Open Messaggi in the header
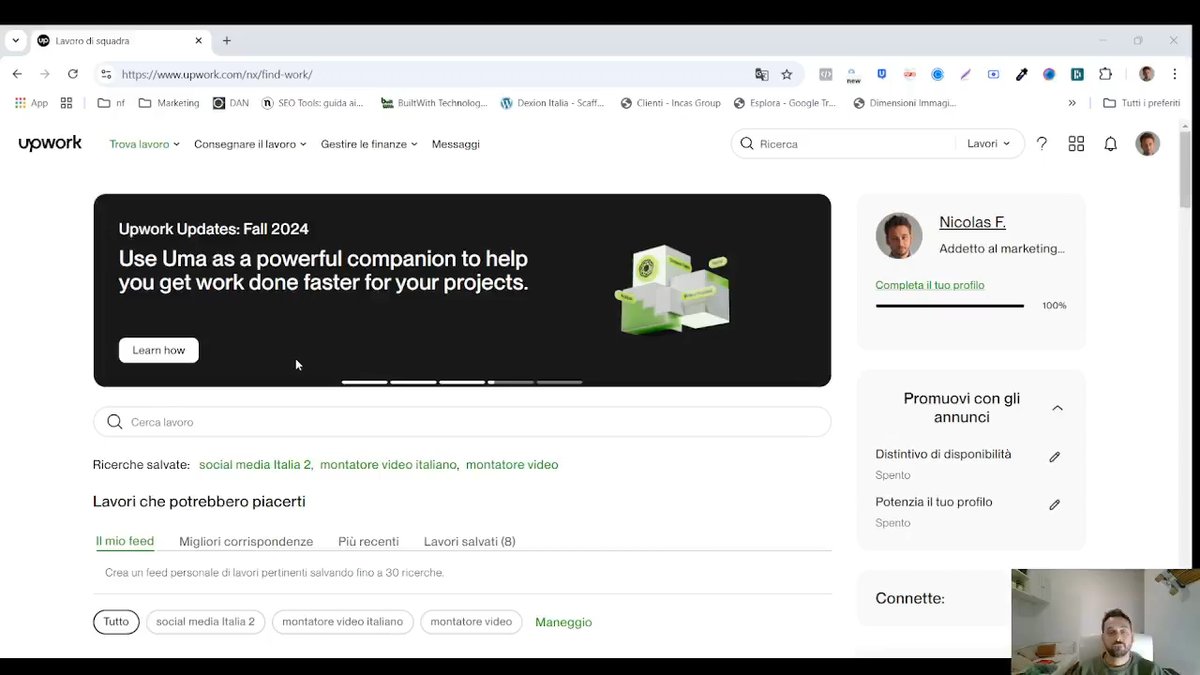Image resolution: width=1200 pixels, height=675 pixels. pyautogui.click(x=456, y=144)
